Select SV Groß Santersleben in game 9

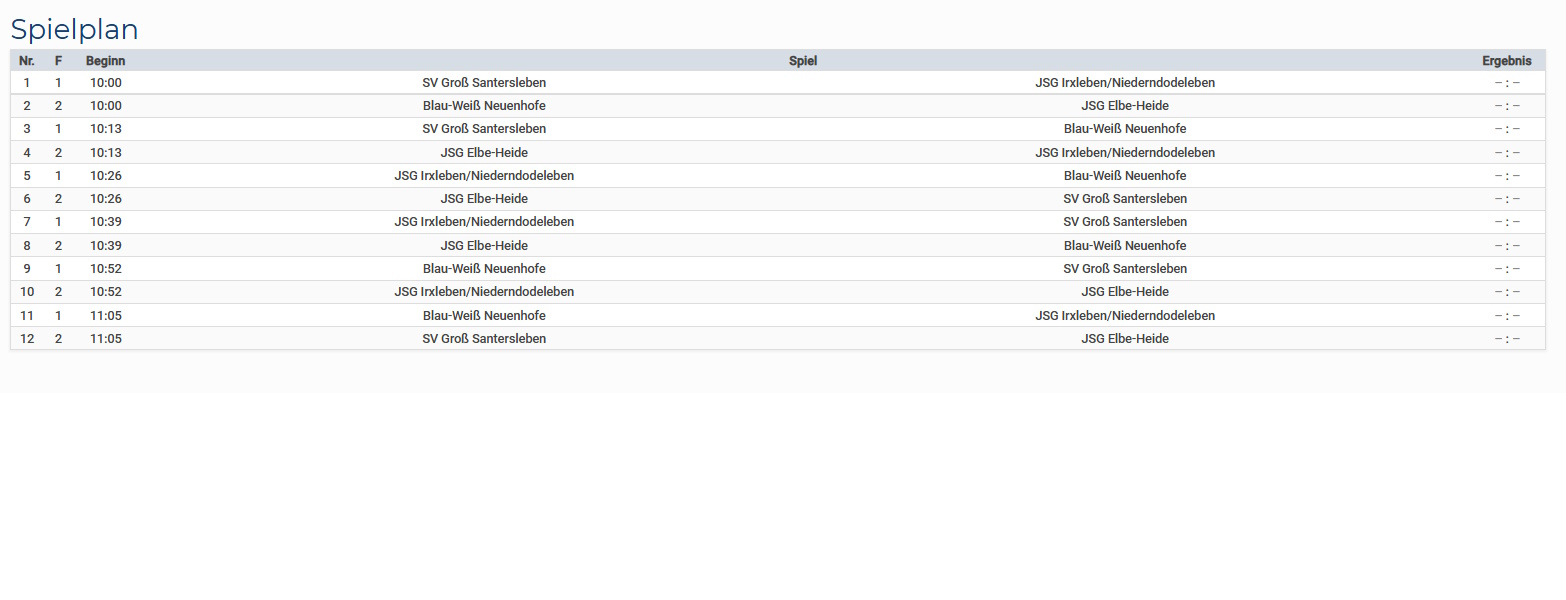coord(1125,269)
